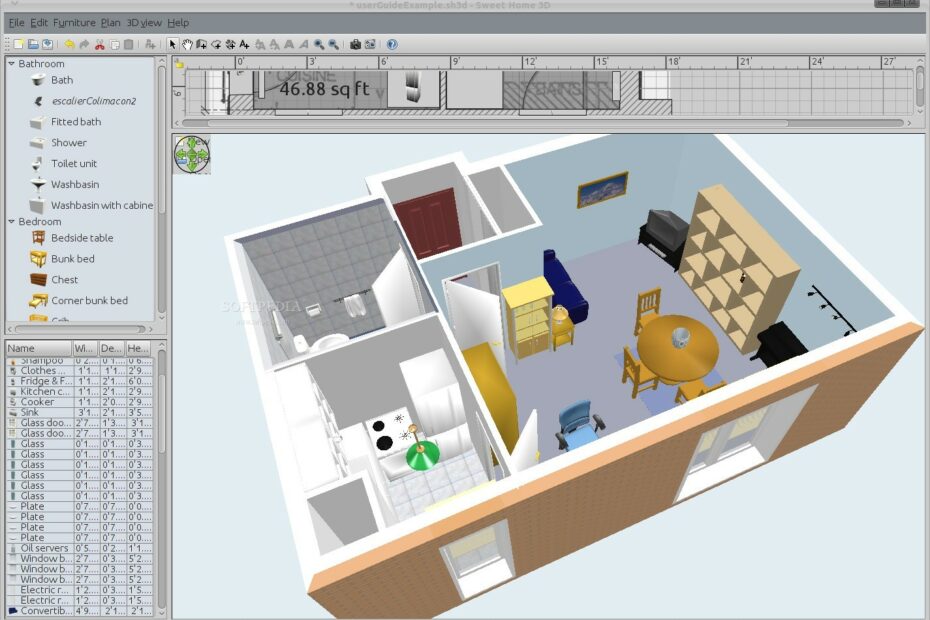
Task: Open the Furniture menu
Action: pyautogui.click(x=74, y=23)
